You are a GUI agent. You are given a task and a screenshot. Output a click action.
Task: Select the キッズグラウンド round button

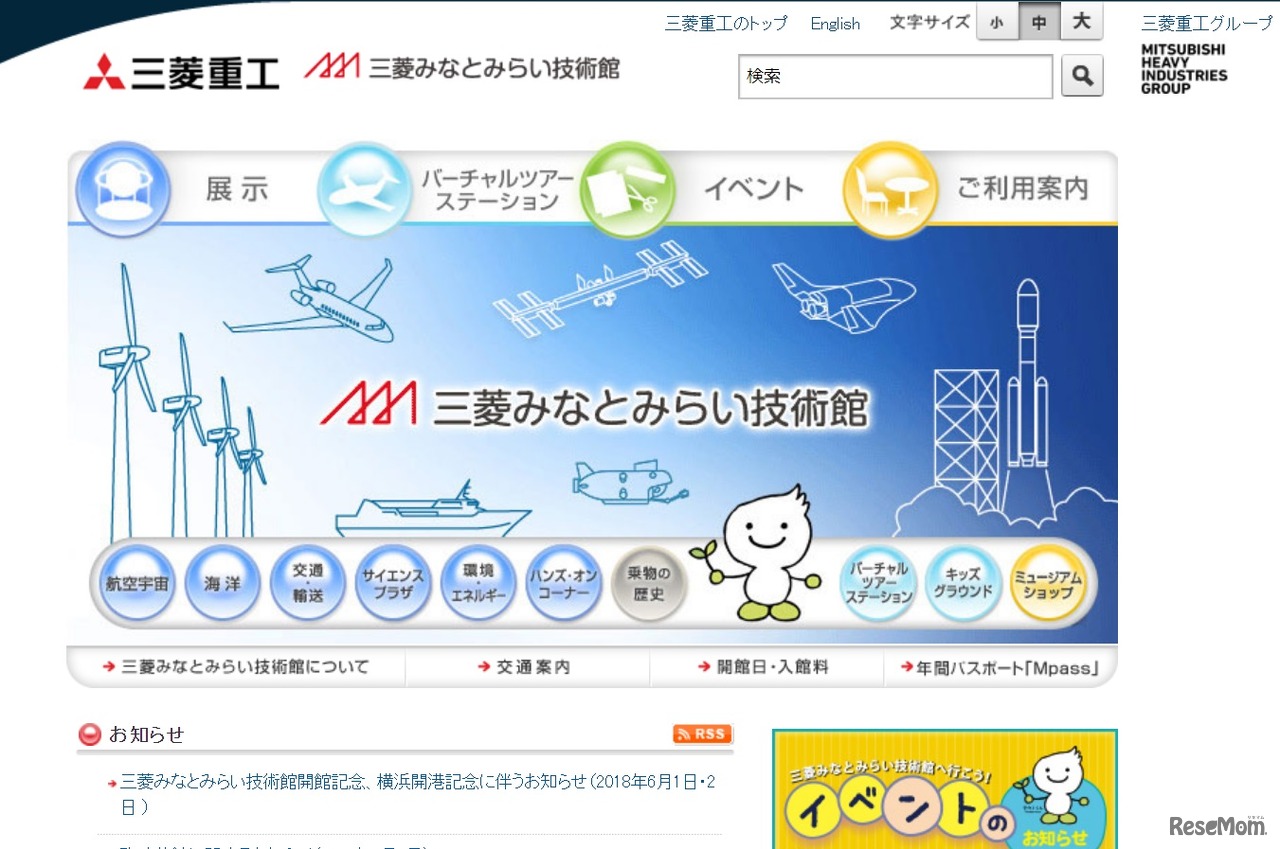click(x=963, y=583)
